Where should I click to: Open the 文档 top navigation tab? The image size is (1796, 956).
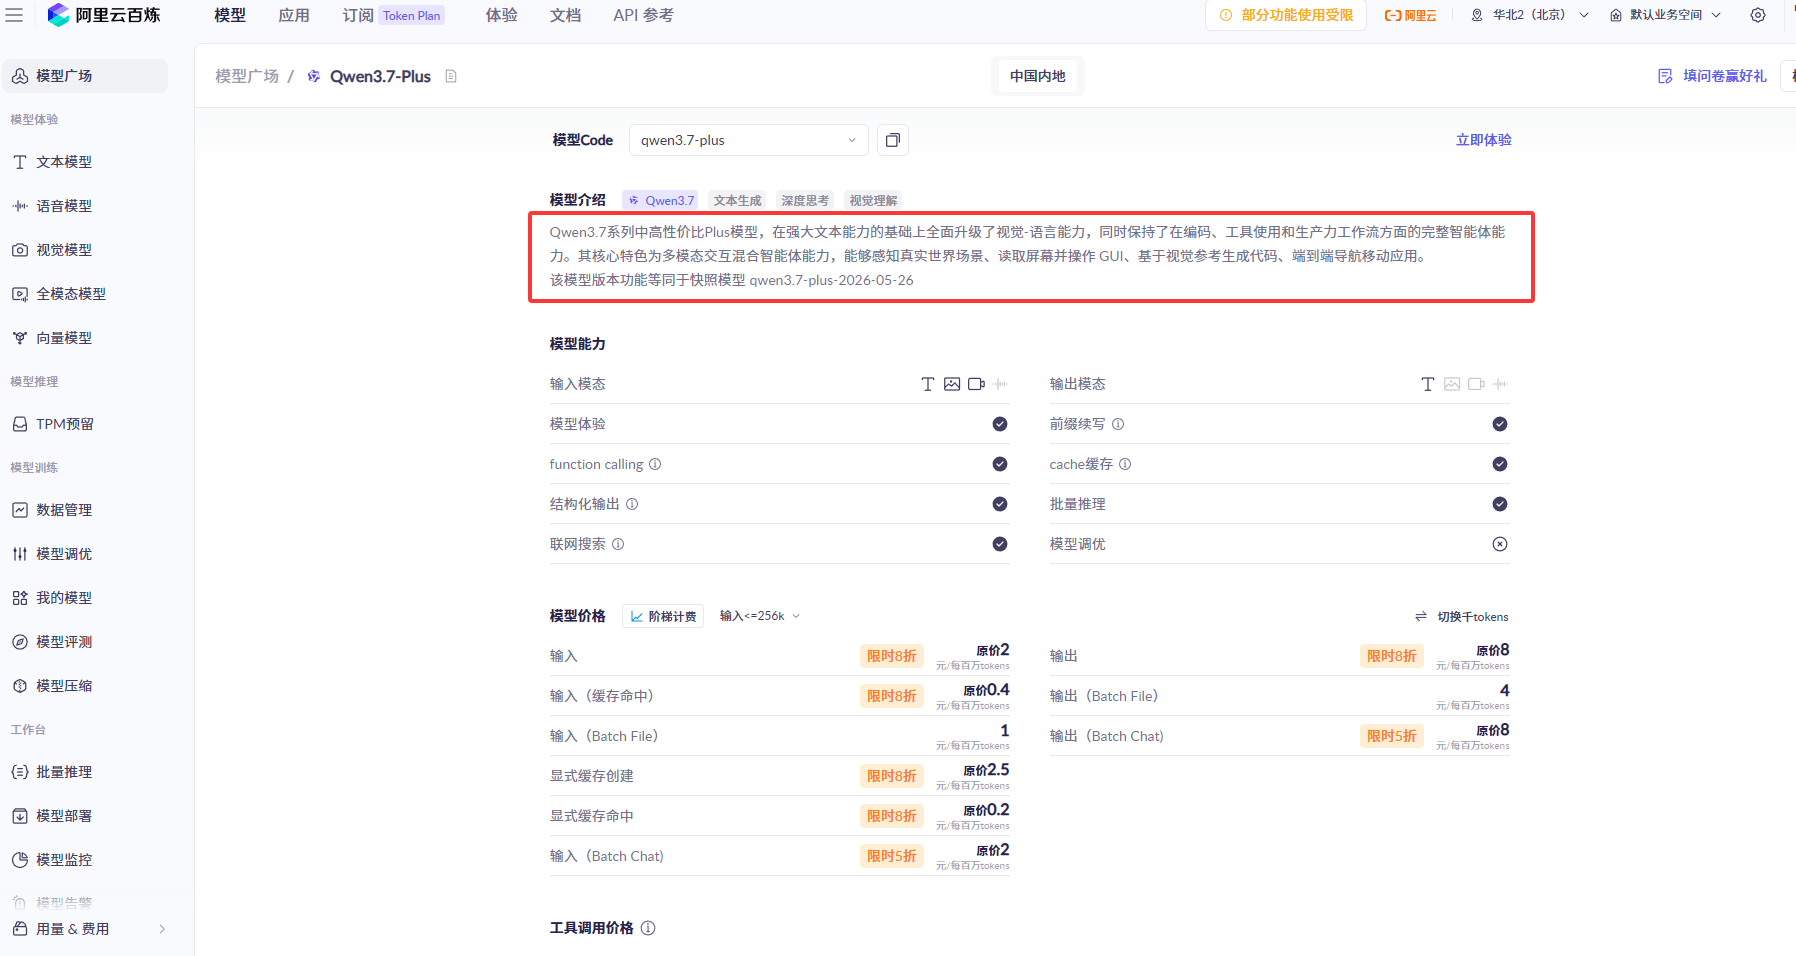coord(566,15)
